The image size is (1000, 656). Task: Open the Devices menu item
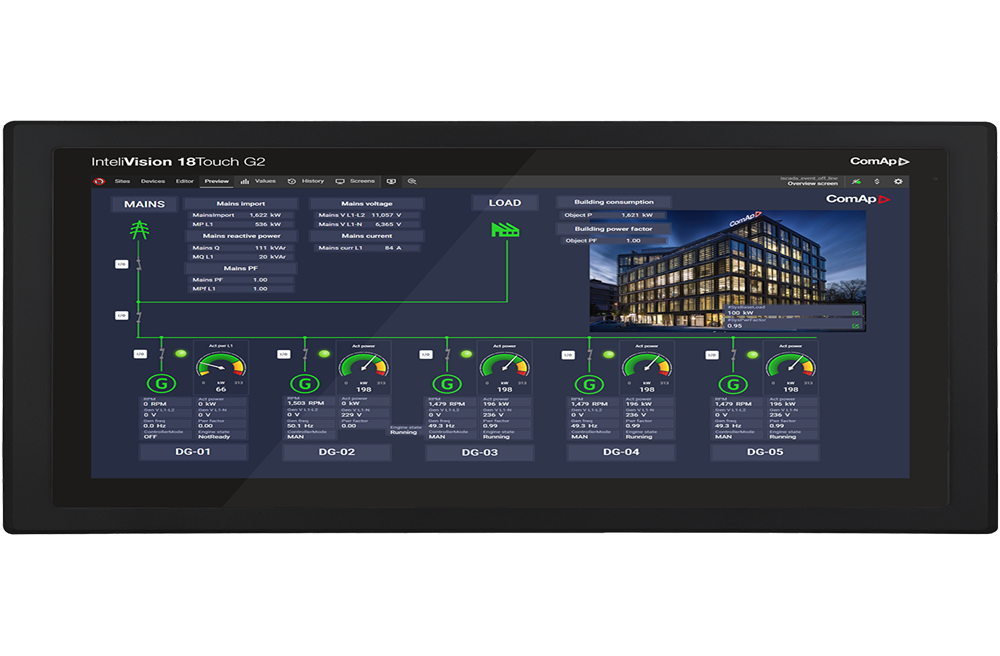pyautogui.click(x=152, y=181)
